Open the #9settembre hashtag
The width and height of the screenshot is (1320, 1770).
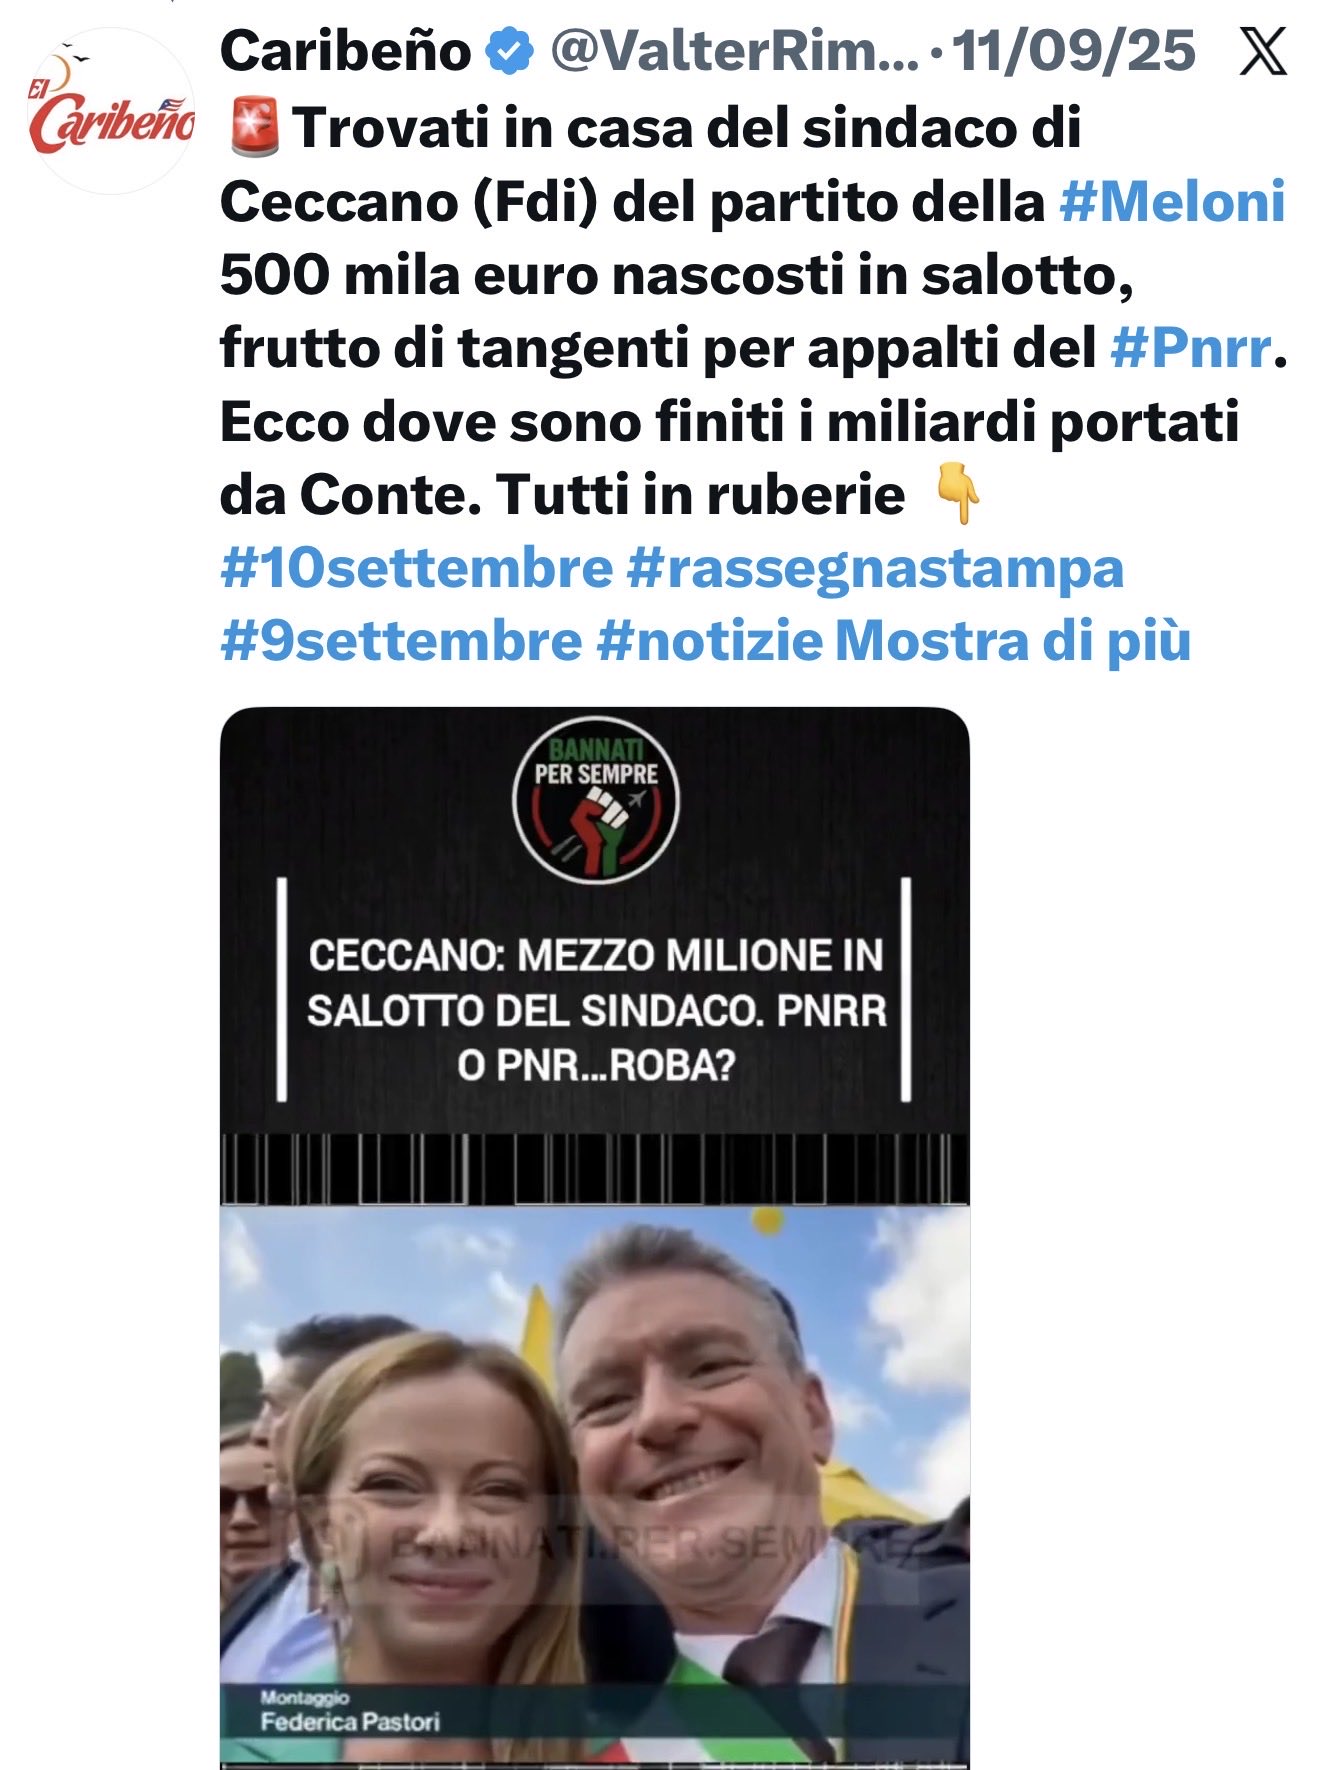pyautogui.click(x=401, y=641)
